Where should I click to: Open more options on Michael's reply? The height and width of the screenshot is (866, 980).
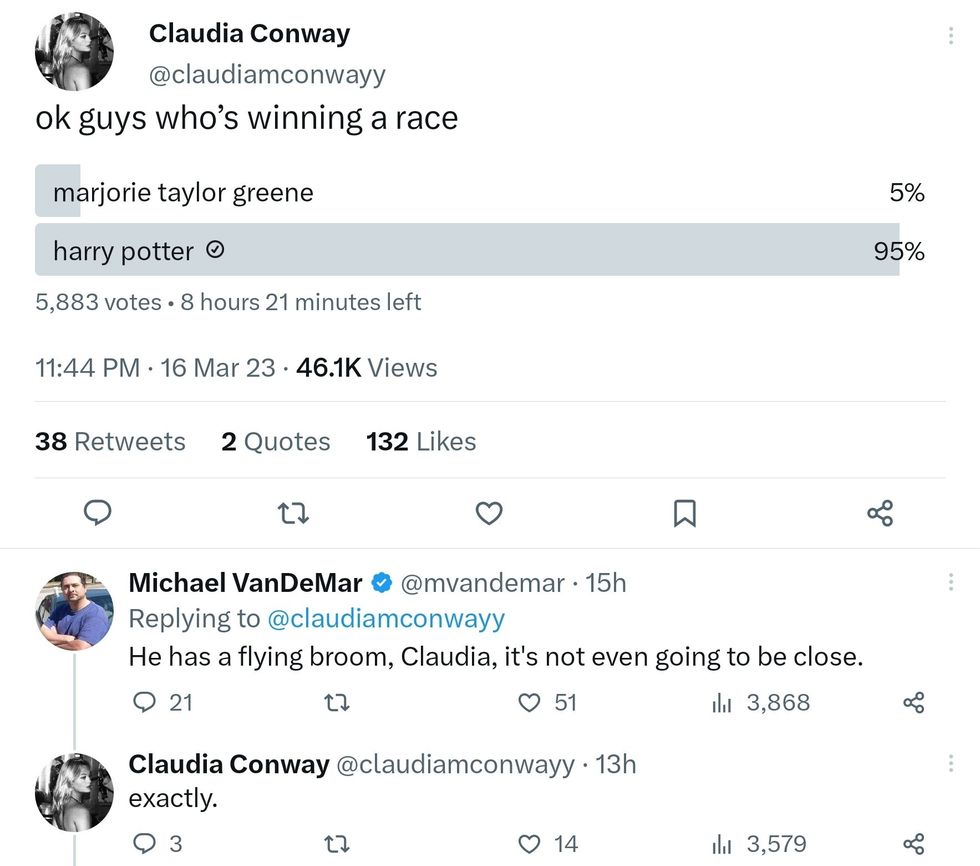coord(950,582)
